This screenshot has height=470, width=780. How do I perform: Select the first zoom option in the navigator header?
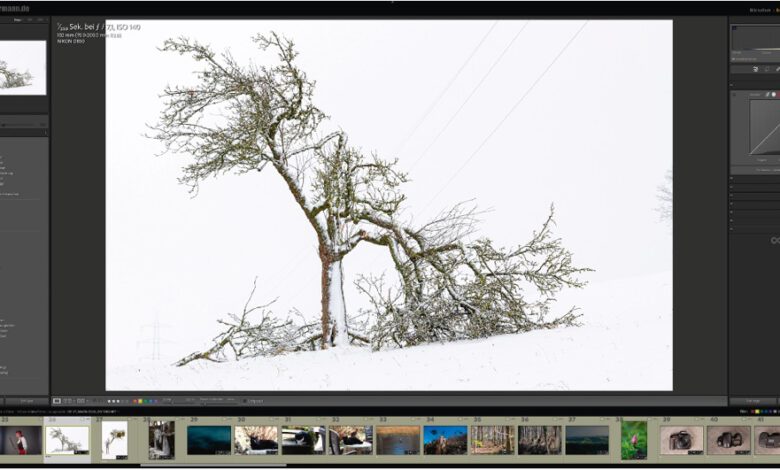pyautogui.click(x=18, y=20)
